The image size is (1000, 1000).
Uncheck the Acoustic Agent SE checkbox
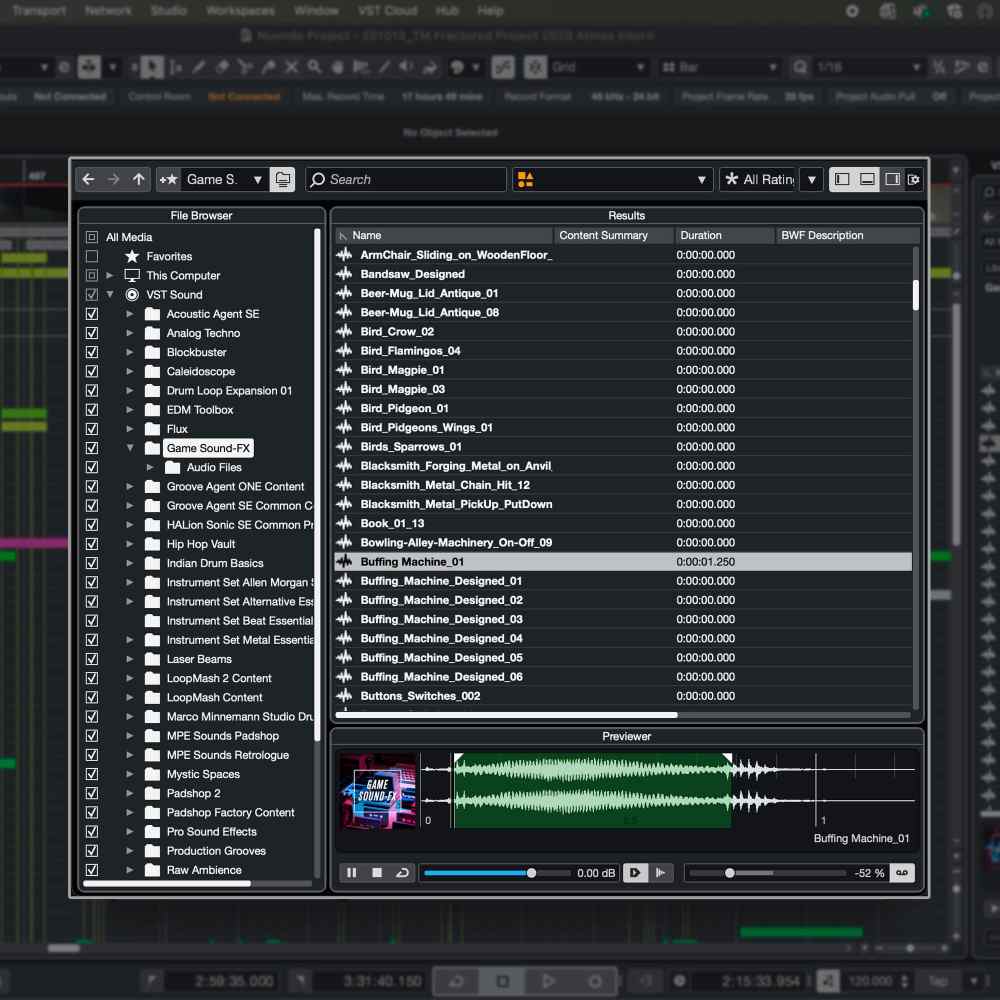92,314
